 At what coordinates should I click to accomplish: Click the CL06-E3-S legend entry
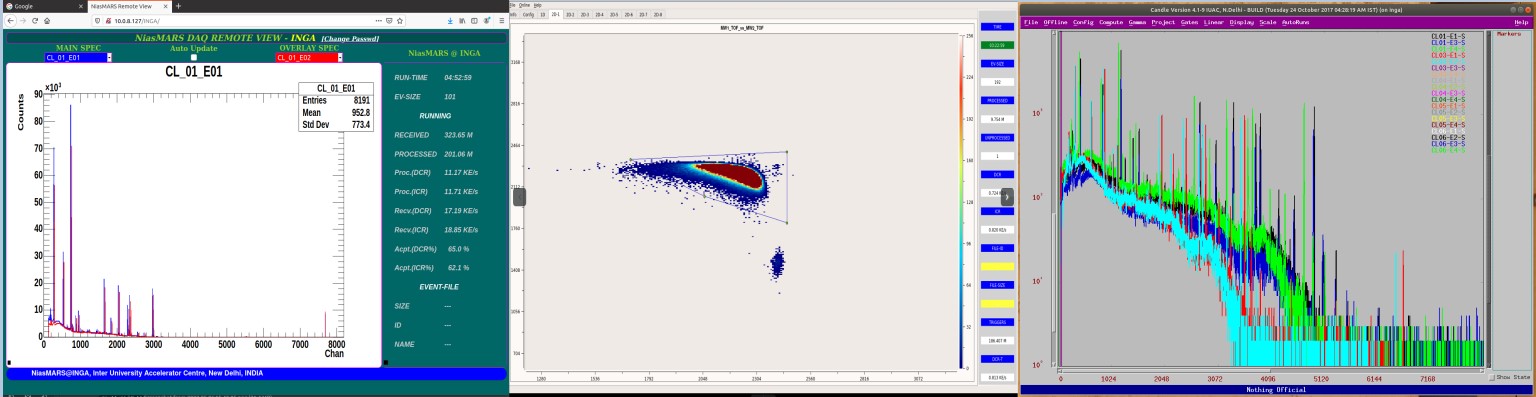(x=1448, y=144)
